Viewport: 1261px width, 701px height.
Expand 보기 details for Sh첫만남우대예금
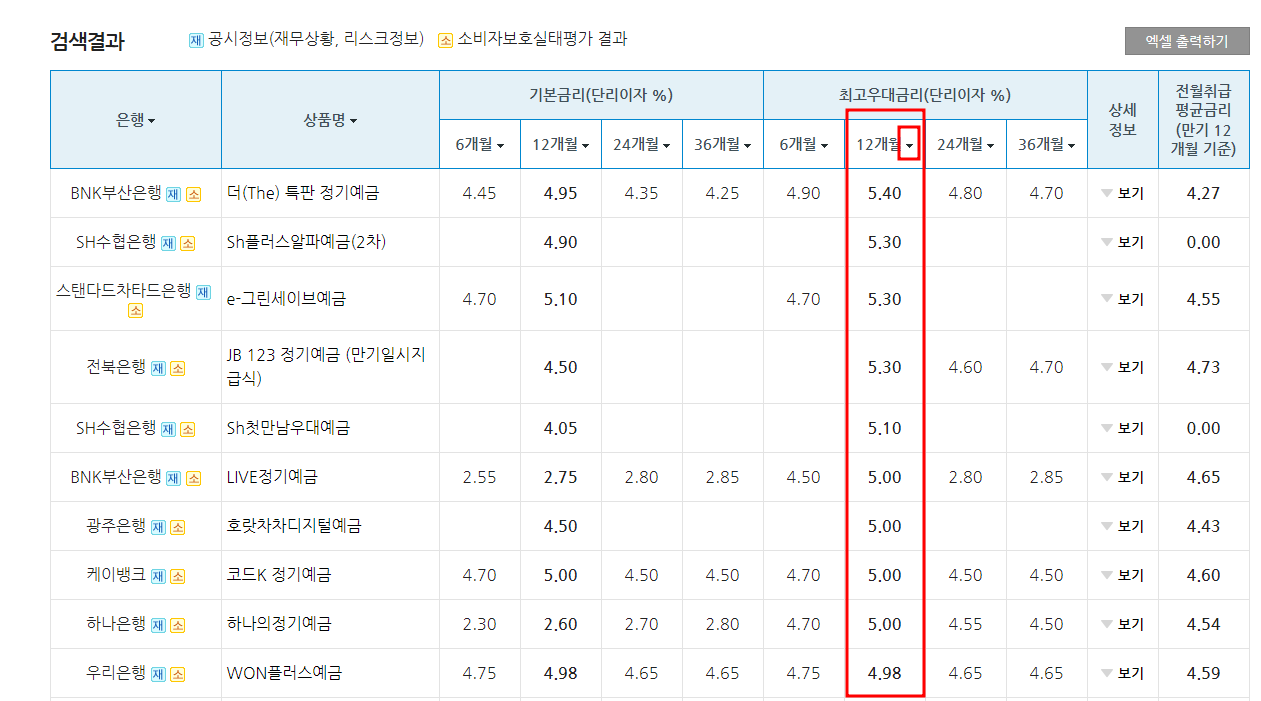click(1122, 429)
